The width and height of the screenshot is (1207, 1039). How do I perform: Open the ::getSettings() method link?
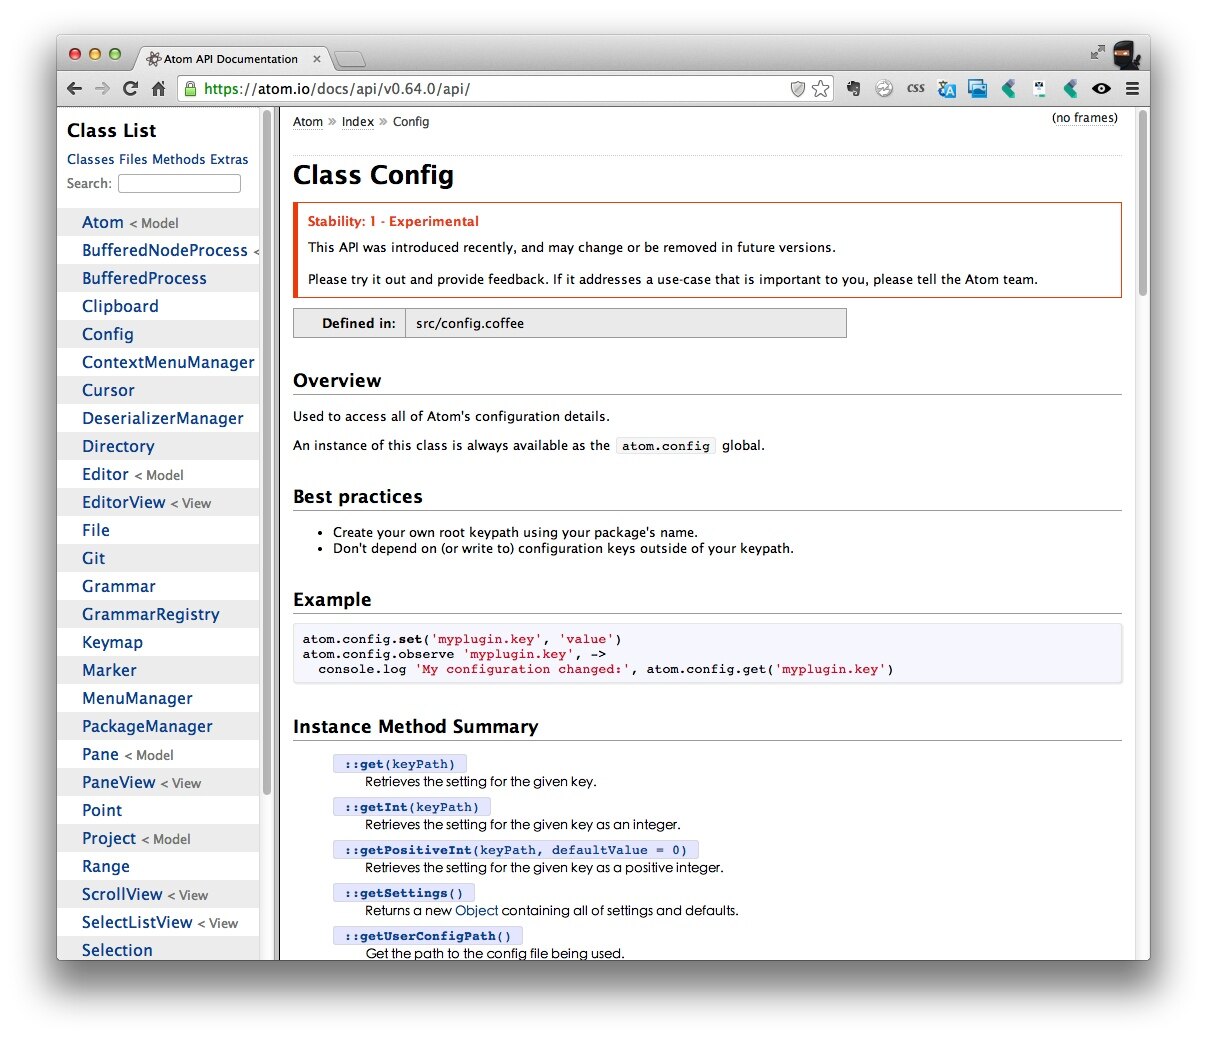click(x=404, y=893)
